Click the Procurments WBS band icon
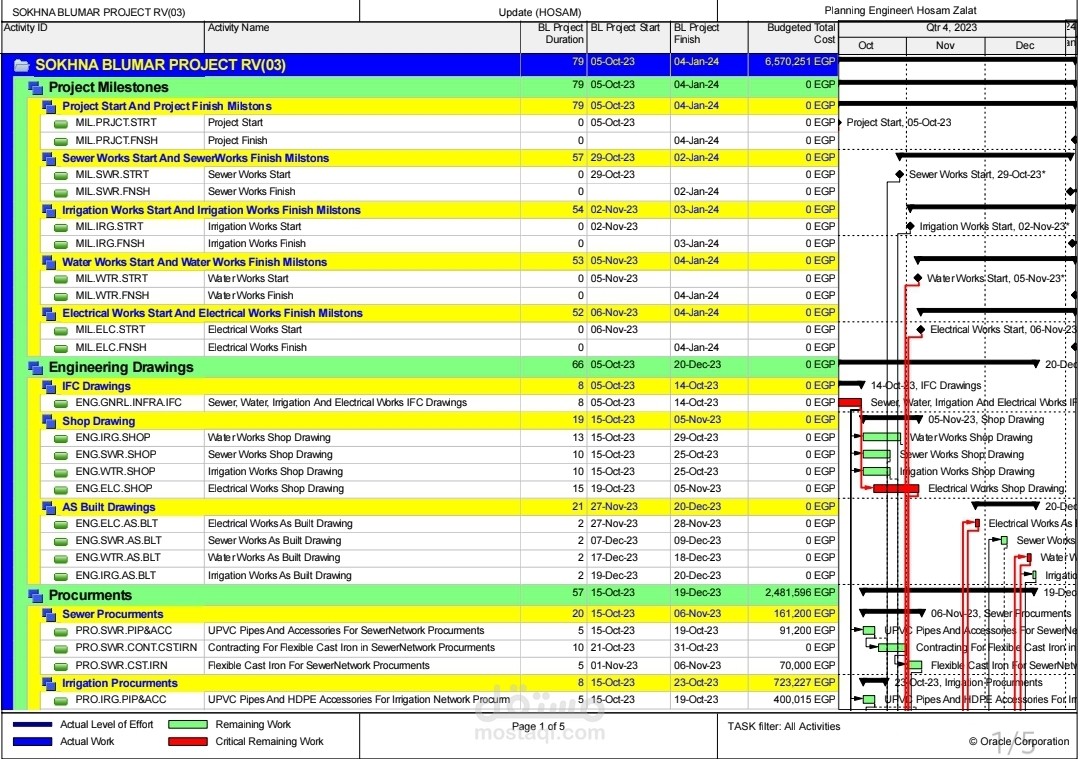Image resolution: width=1080 pixels, height=759 pixels. coord(35,595)
